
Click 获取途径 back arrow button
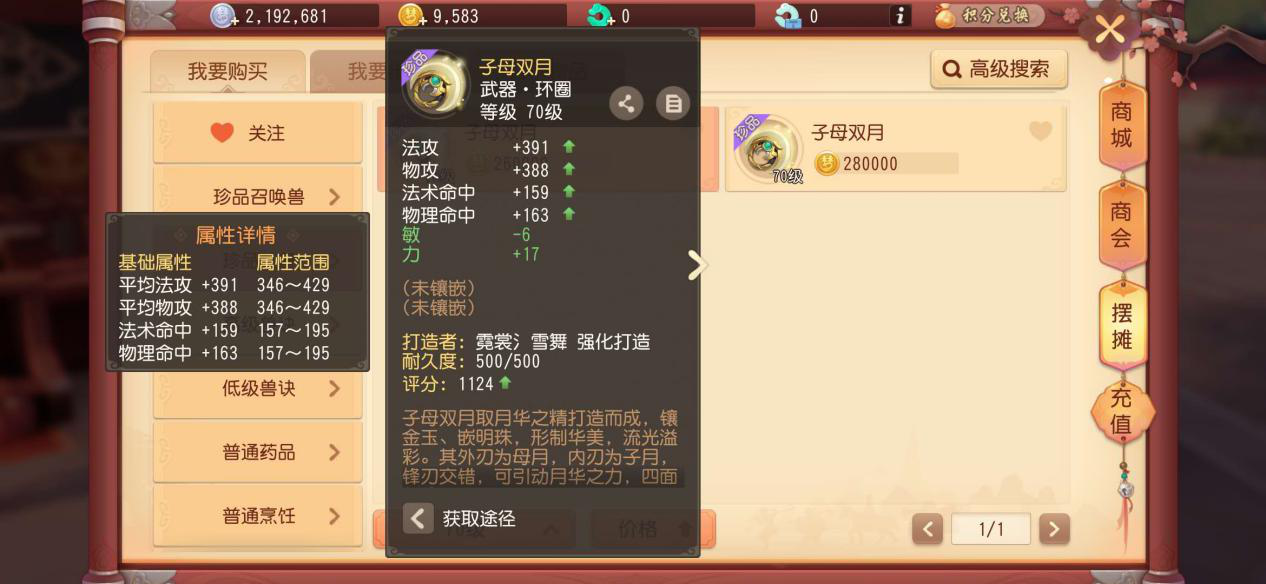[418, 518]
